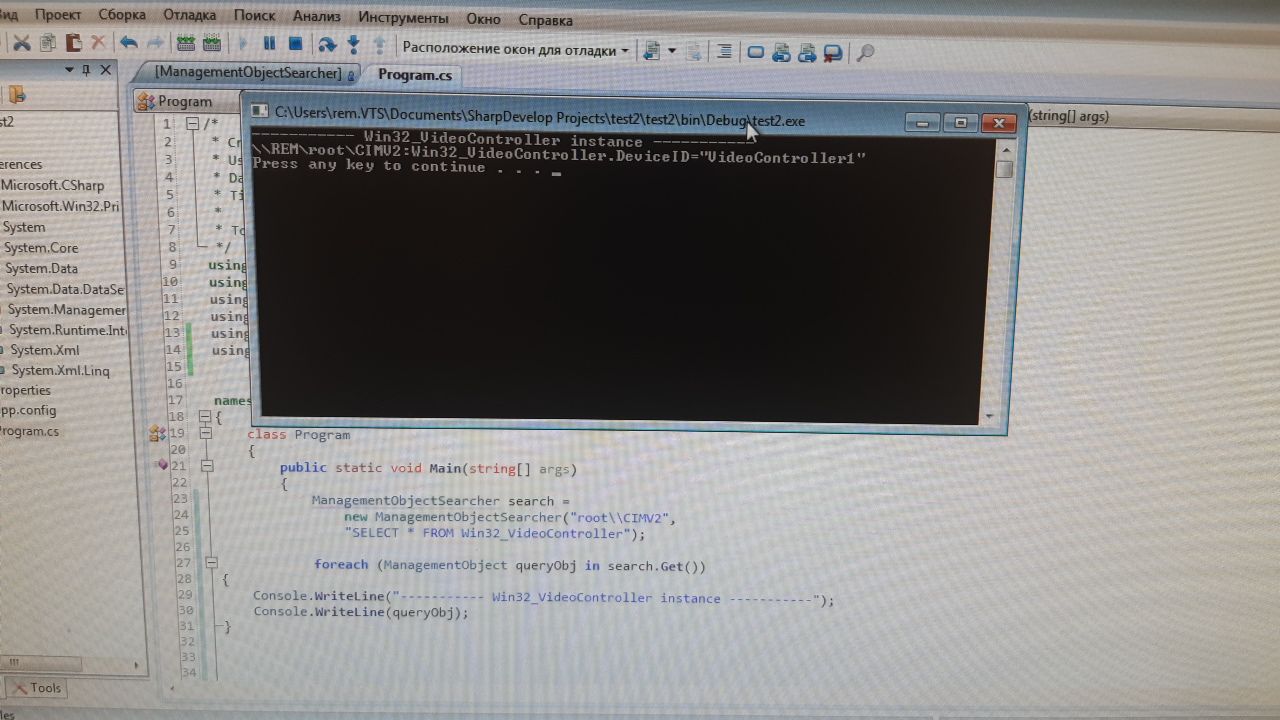Select the System reference in project tree

(24, 227)
